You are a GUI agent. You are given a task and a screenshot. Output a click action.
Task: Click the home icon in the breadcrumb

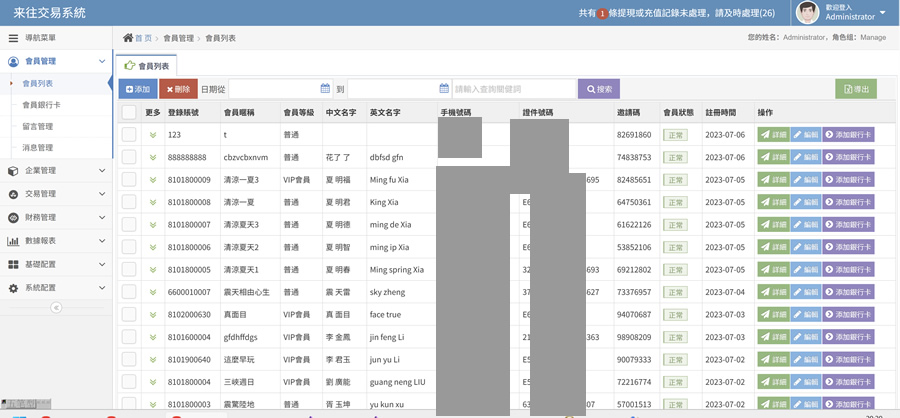(x=128, y=38)
